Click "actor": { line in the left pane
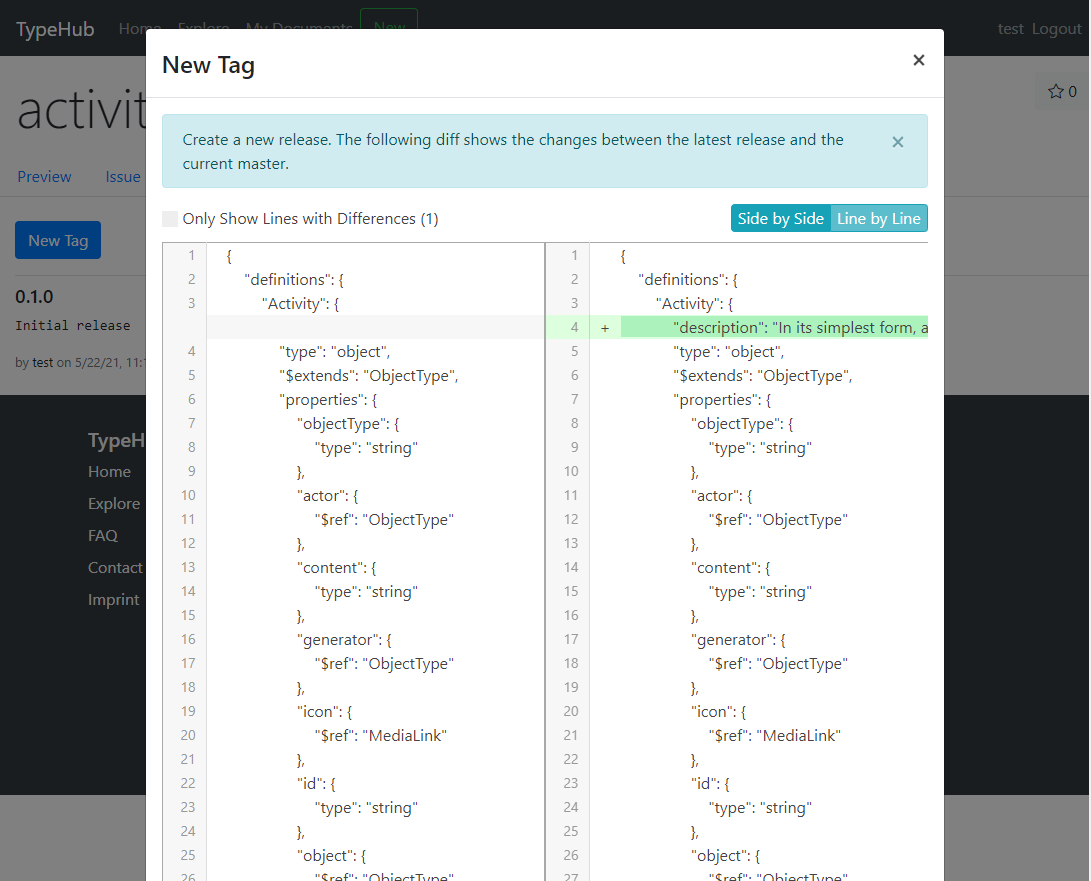1091x881 pixels. pyautogui.click(x=328, y=495)
